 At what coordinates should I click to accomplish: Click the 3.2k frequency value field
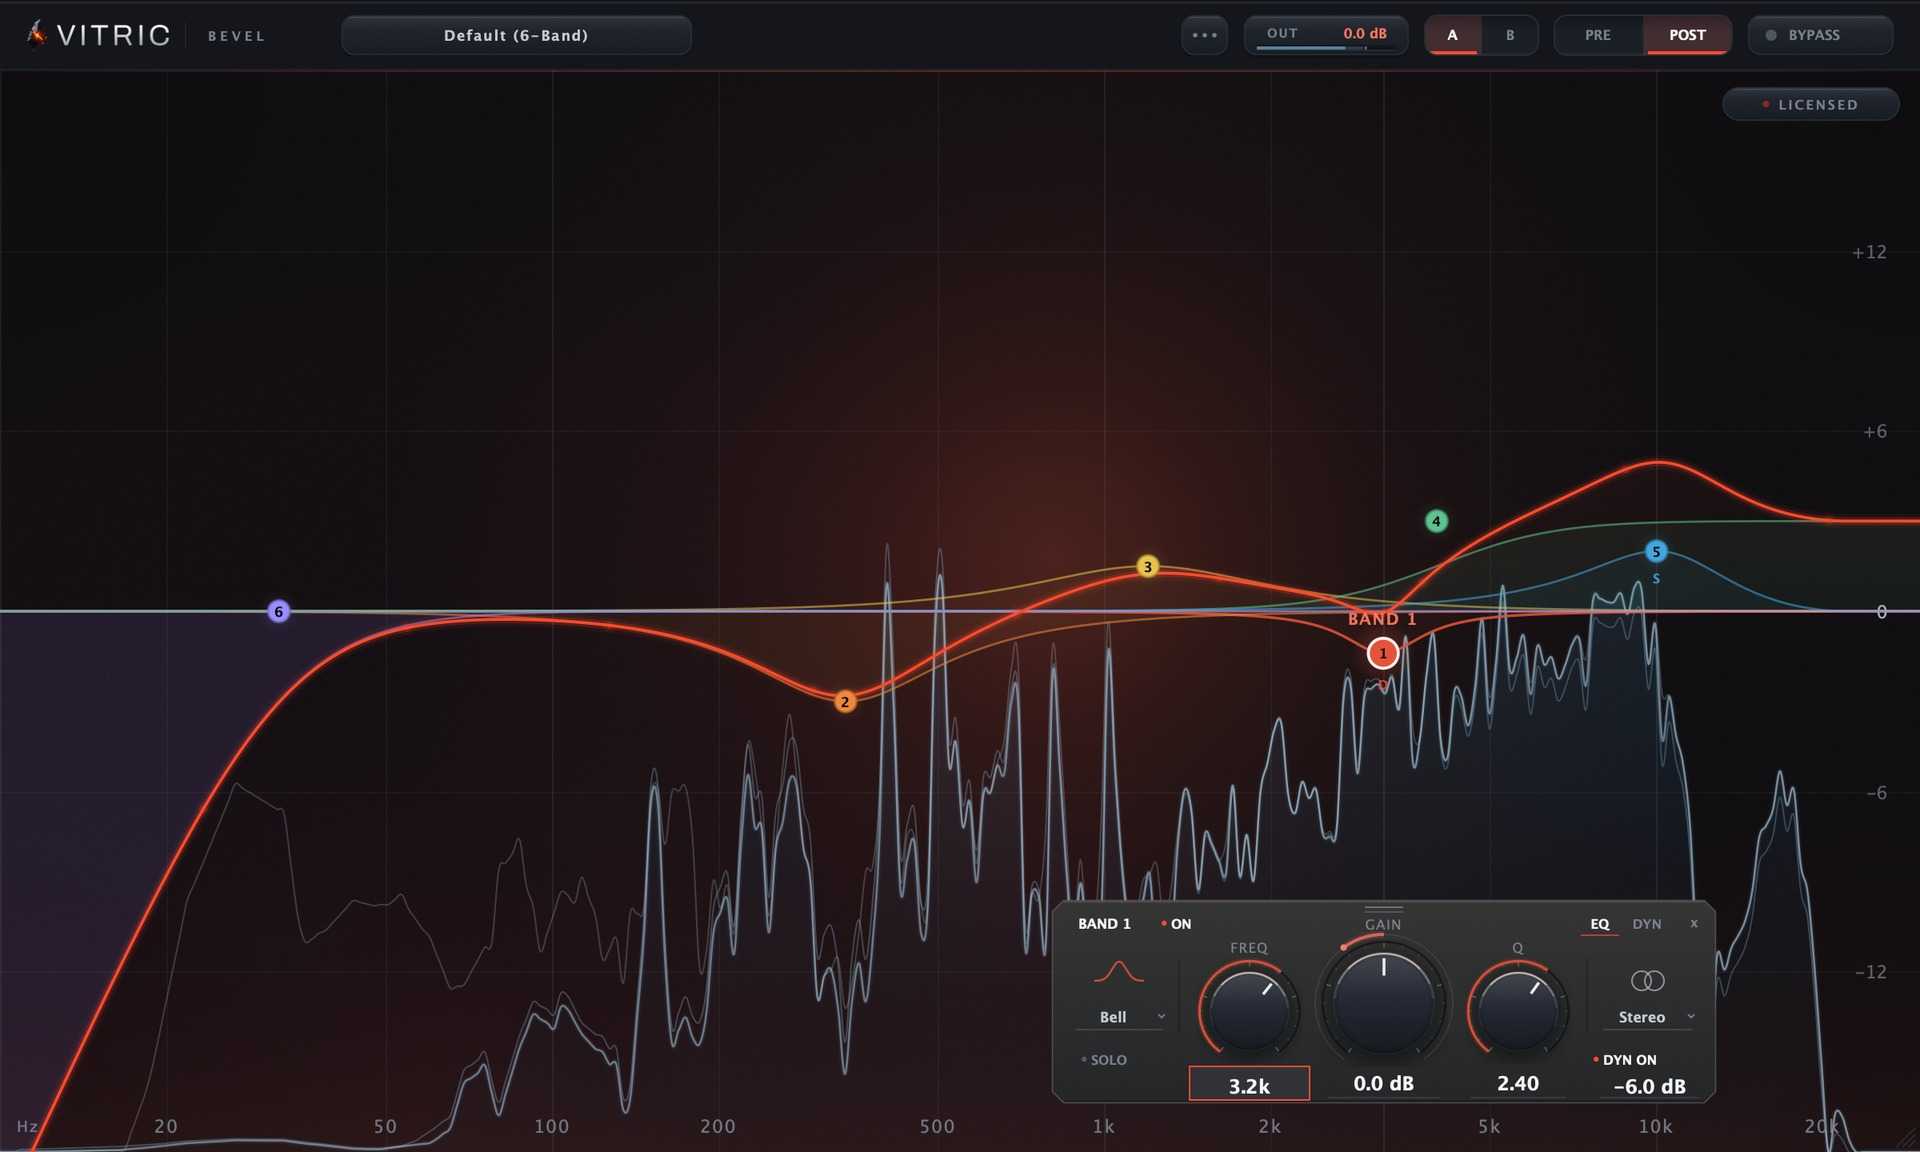click(x=1249, y=1085)
